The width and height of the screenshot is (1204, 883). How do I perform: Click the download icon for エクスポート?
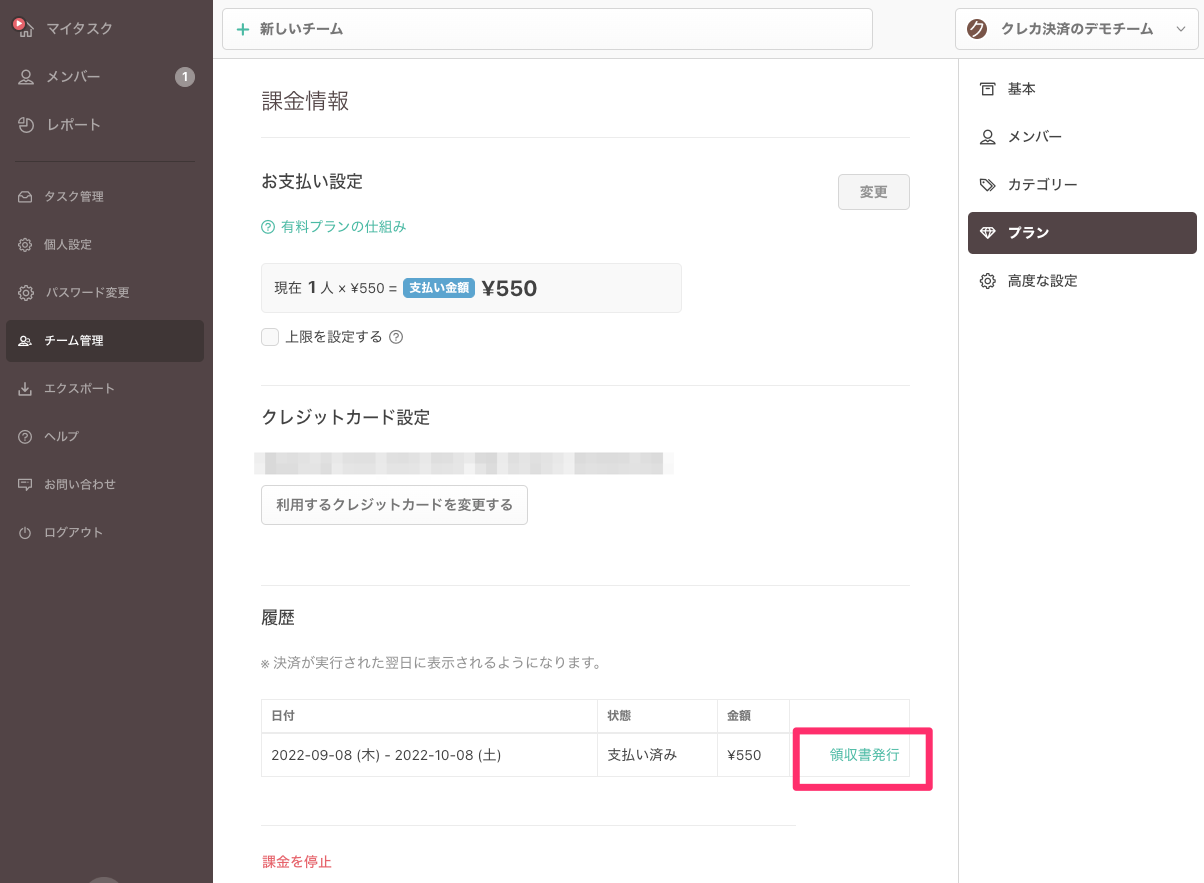pos(25,389)
